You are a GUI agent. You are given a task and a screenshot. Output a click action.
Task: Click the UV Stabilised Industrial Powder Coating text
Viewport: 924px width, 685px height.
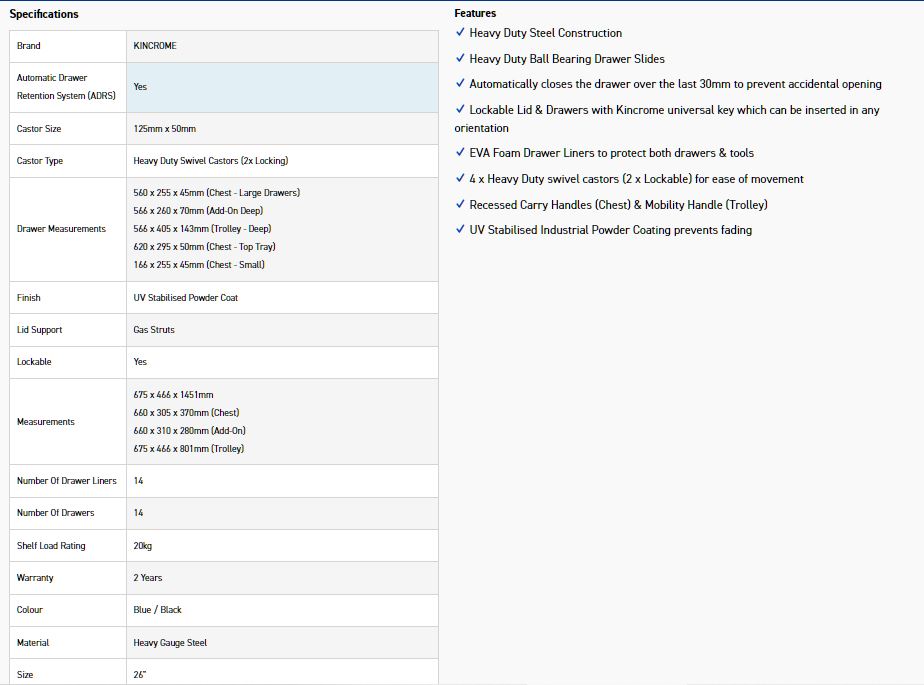click(610, 230)
